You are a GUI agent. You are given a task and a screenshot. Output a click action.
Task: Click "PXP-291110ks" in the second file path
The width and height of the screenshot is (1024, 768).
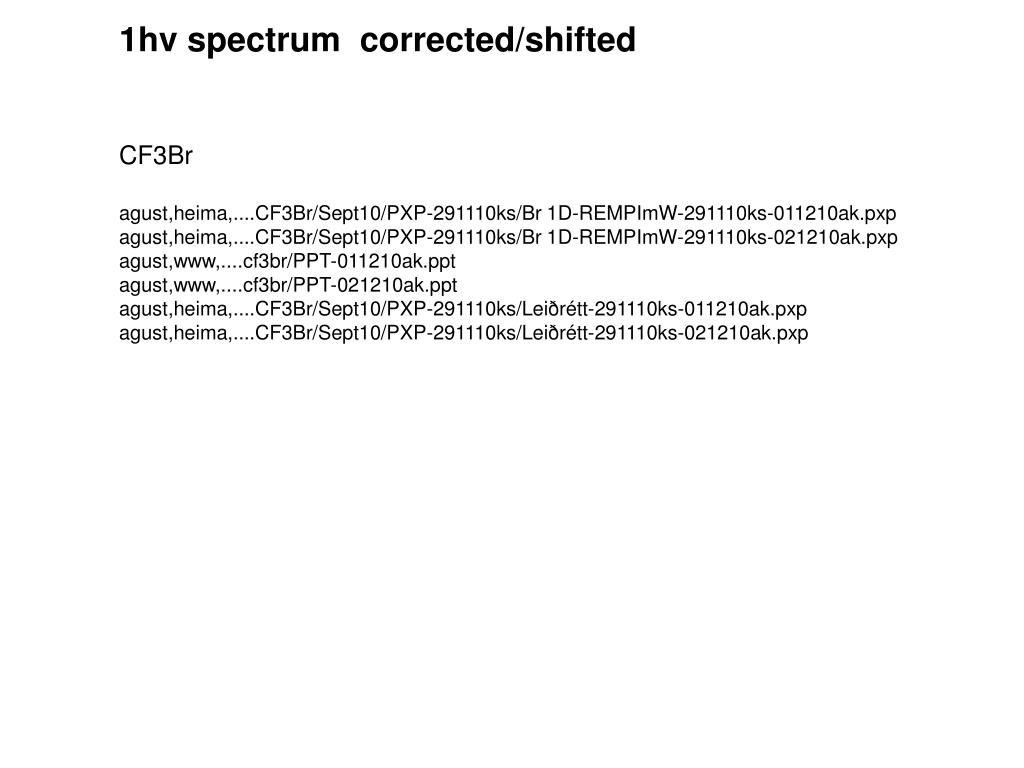[x=451, y=238]
